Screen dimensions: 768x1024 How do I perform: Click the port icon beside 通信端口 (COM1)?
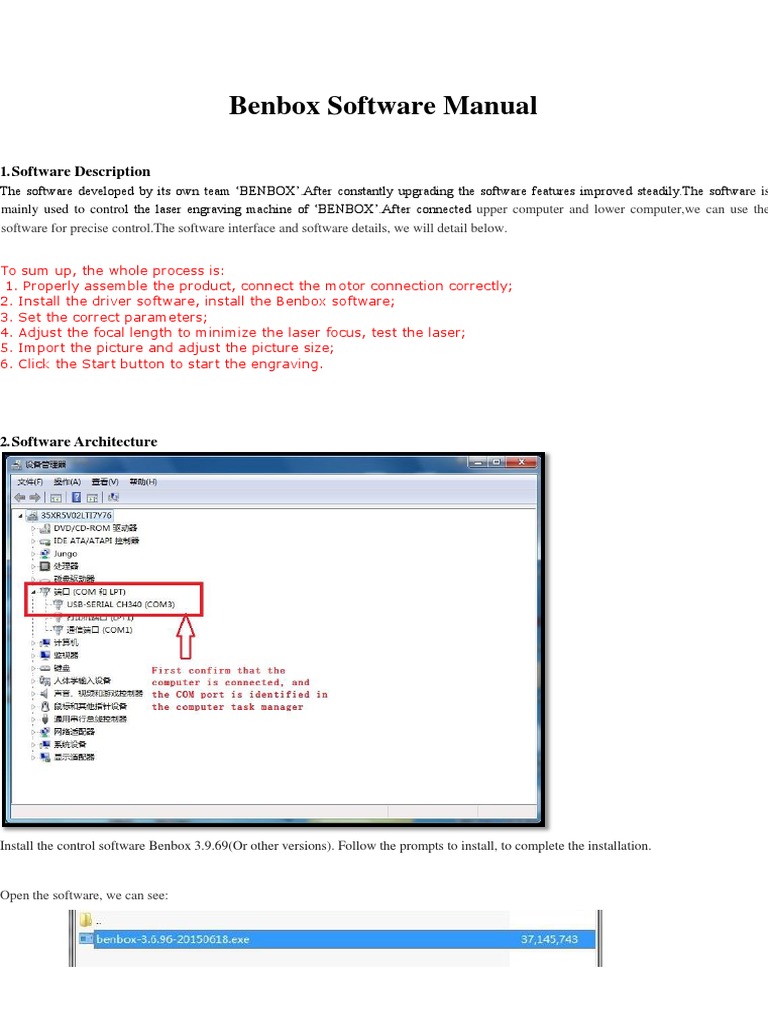click(58, 630)
